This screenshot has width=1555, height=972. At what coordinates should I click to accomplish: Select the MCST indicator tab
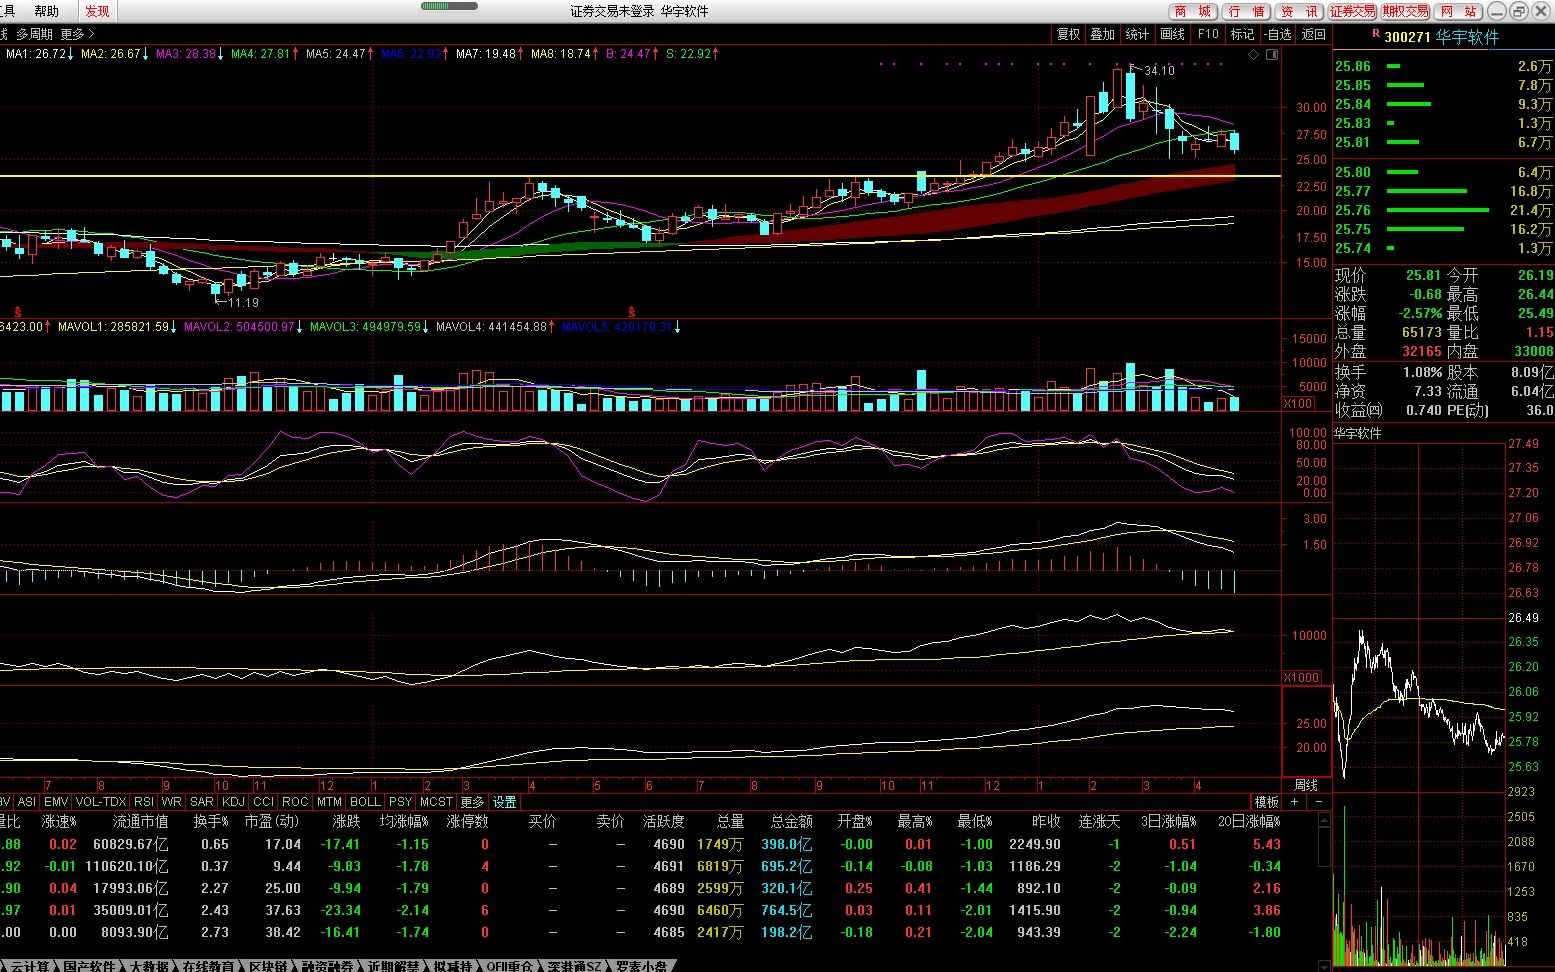click(x=436, y=802)
